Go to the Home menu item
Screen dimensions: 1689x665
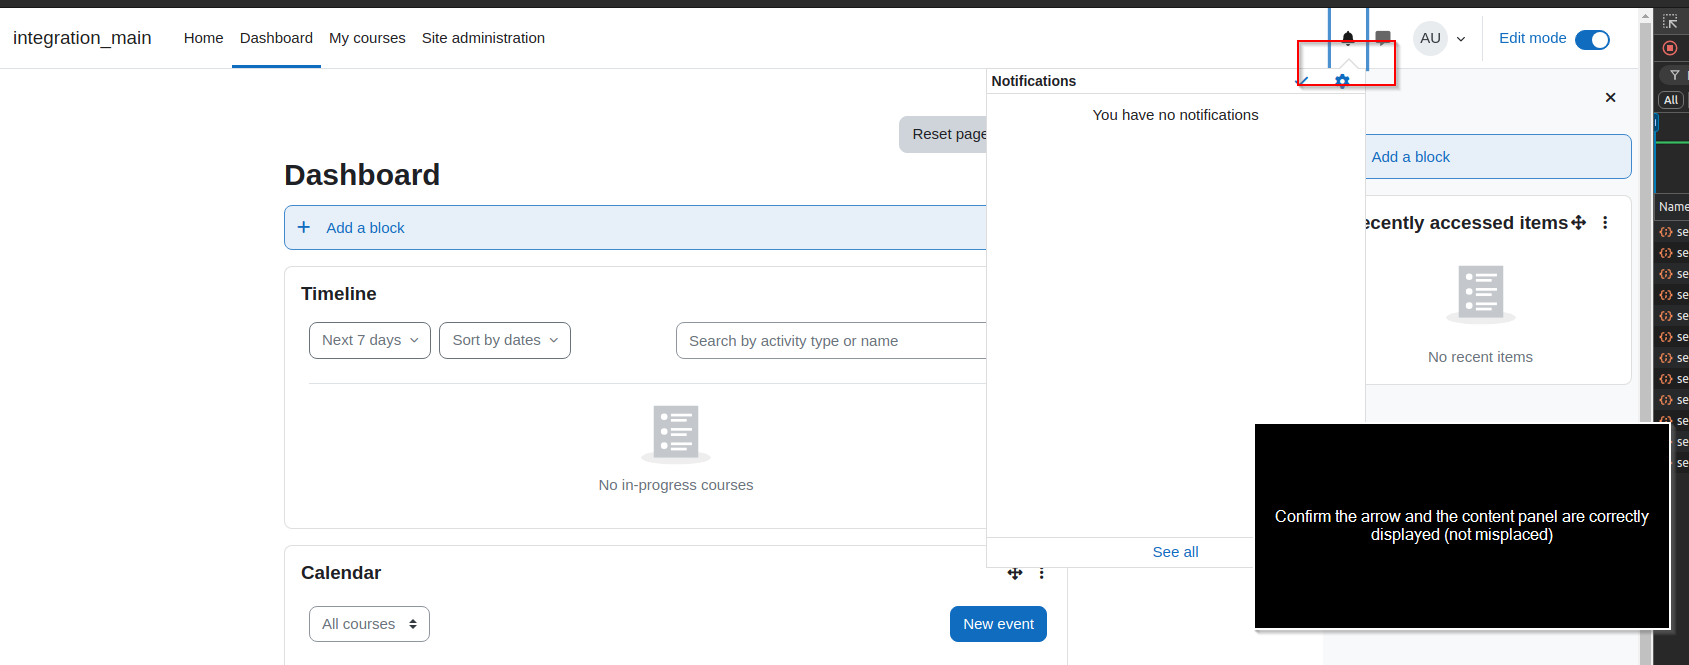[x=203, y=38]
